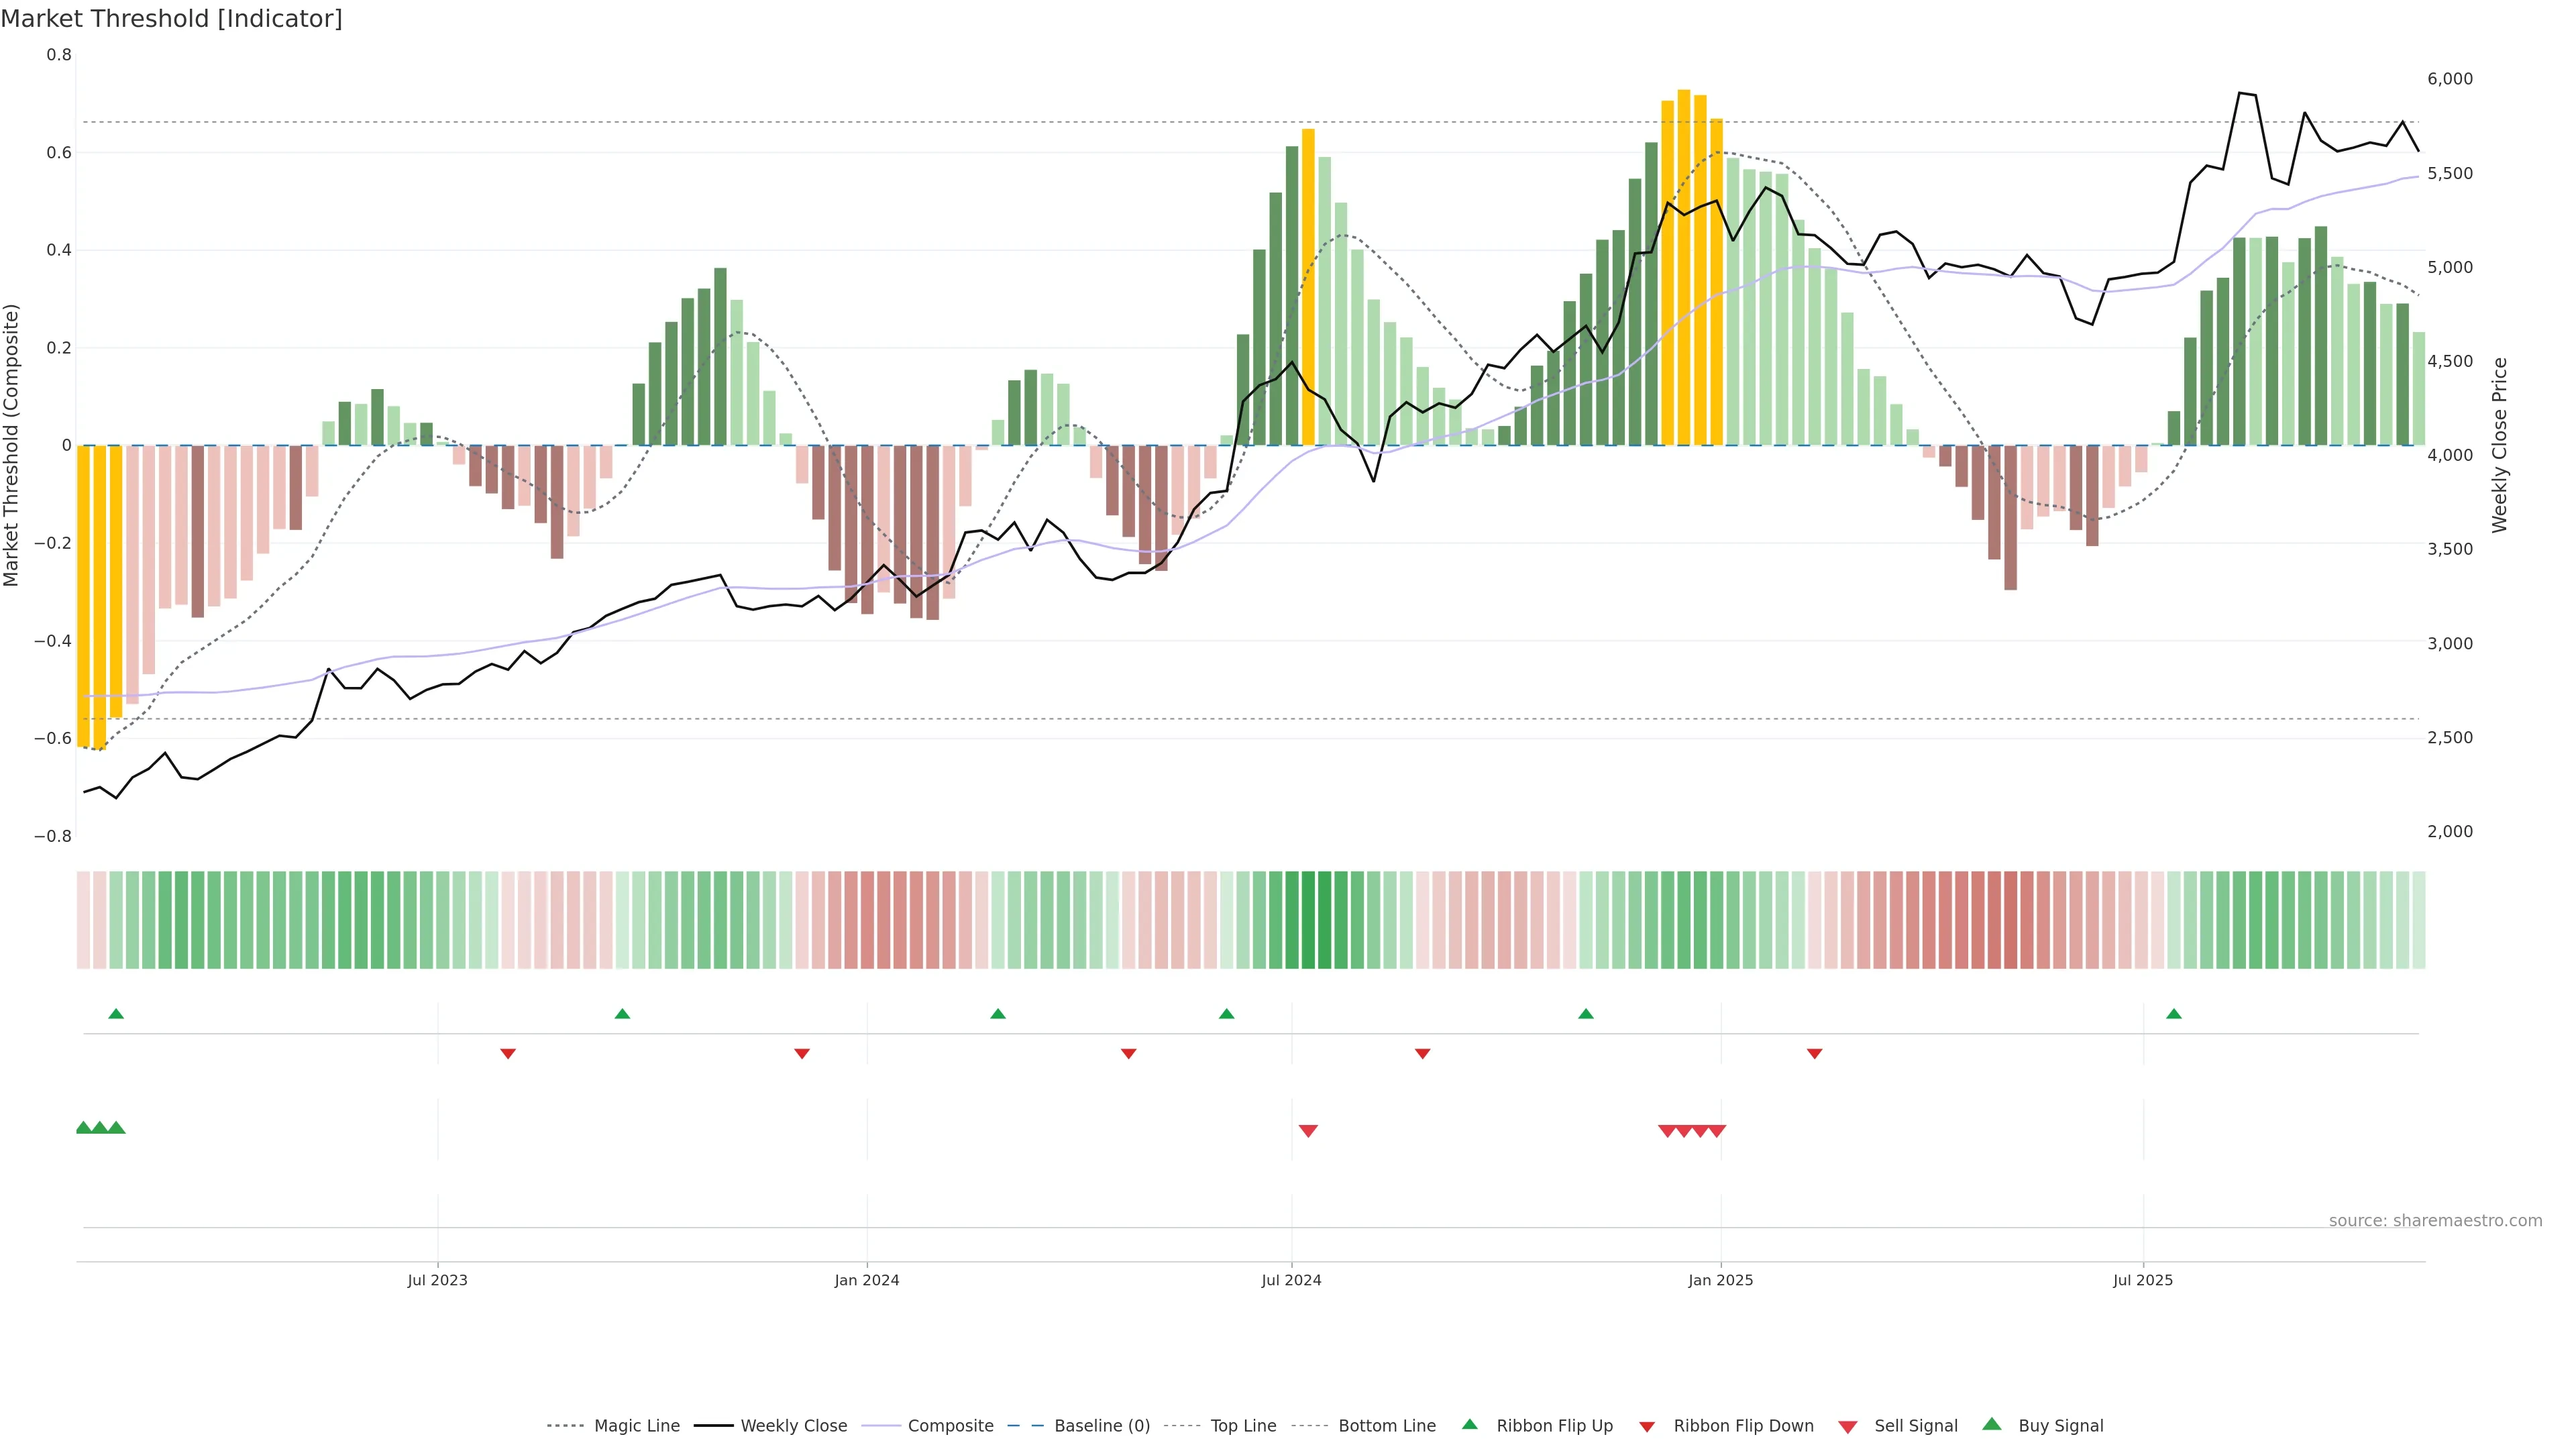Click the Ribbon Flip Up marker near Jul 2025
Screen dimensions: 2576x1449
tap(2173, 1014)
